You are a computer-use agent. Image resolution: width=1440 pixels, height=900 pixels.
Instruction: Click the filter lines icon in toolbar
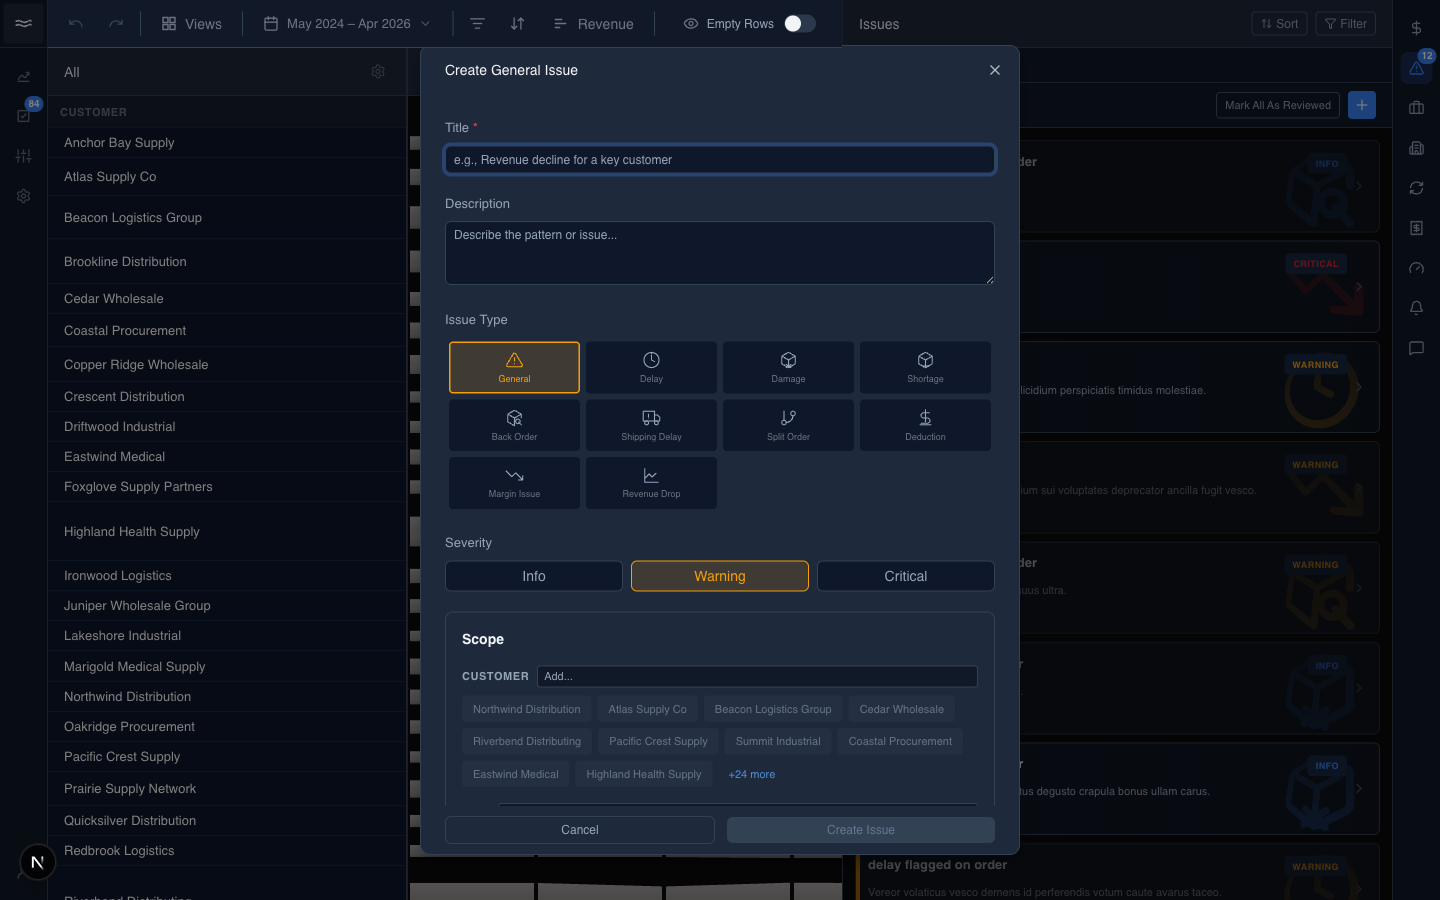point(478,23)
